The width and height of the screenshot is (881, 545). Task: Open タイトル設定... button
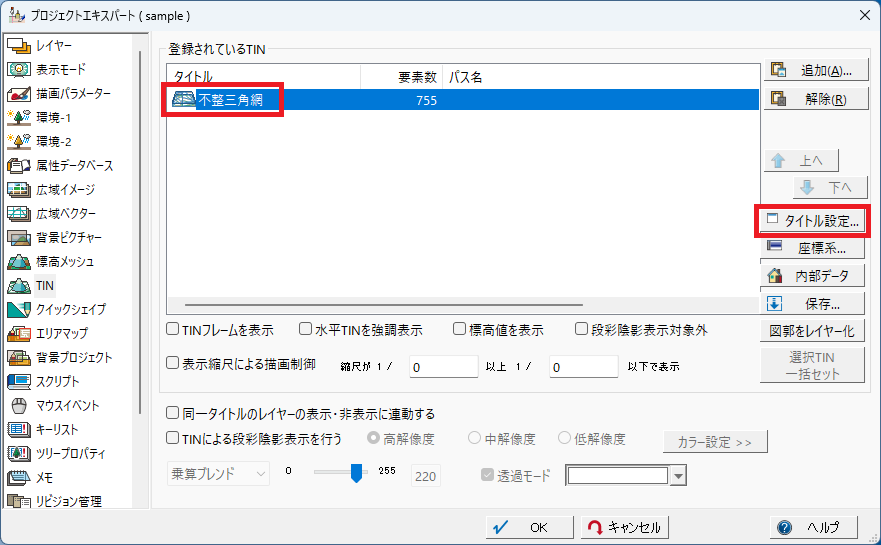point(812,221)
